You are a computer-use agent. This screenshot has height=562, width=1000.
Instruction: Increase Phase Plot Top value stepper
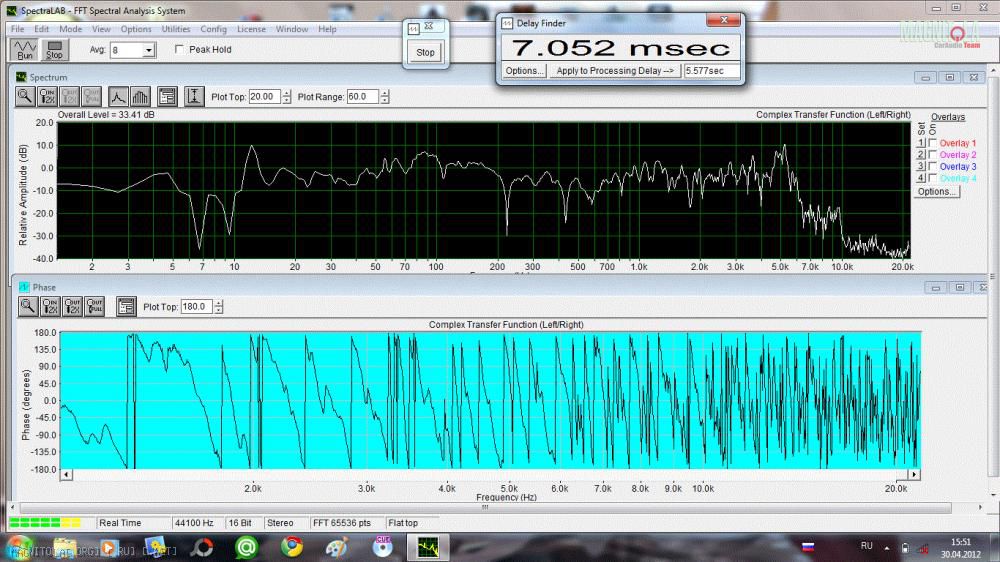pos(219,303)
